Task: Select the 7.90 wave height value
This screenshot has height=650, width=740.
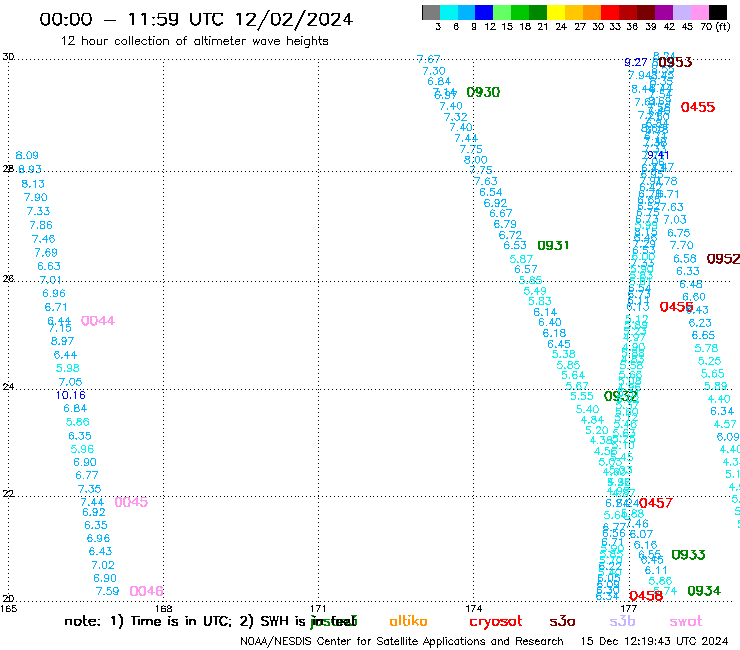Action: click(x=35, y=197)
